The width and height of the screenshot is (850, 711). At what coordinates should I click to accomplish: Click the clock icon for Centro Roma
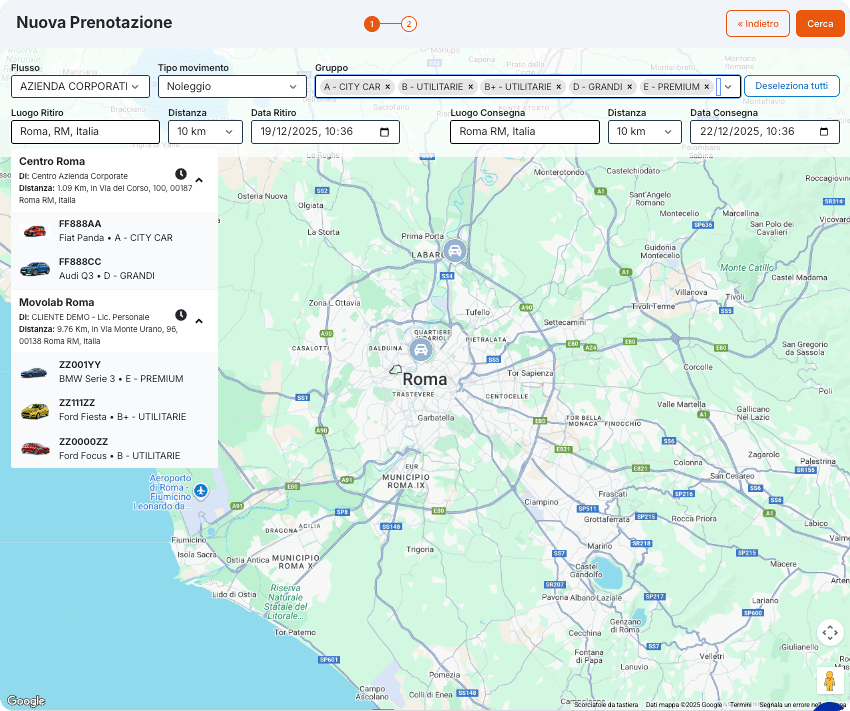coord(181,174)
